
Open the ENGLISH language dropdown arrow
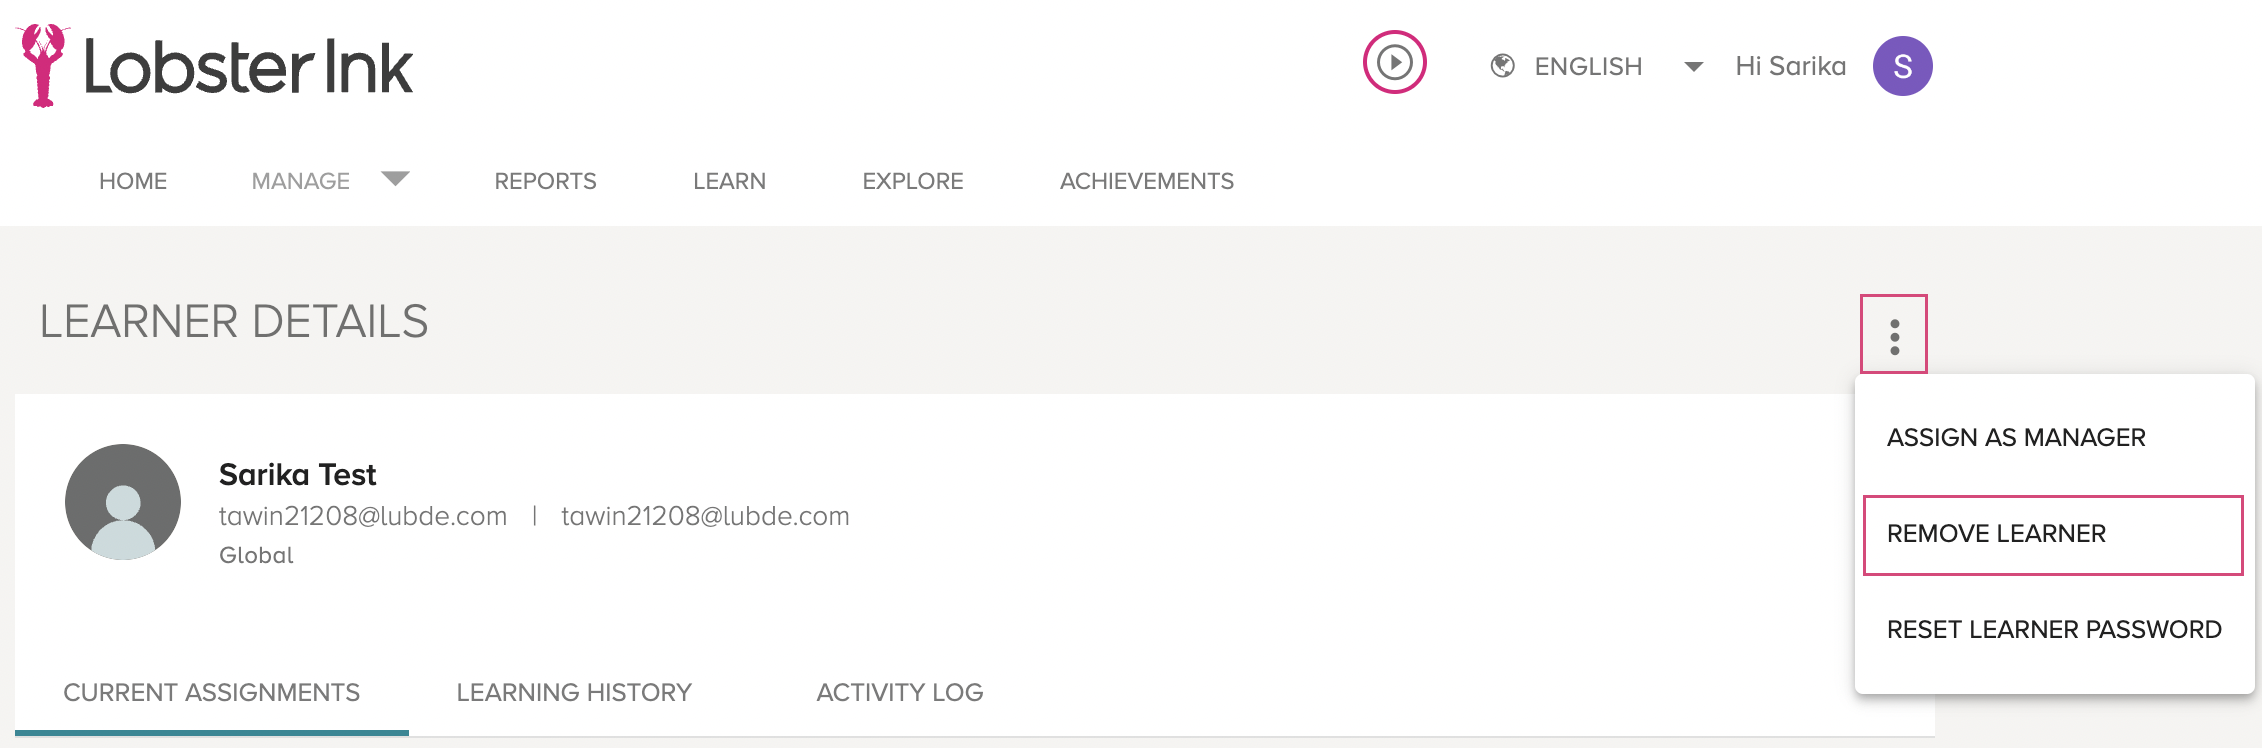click(1693, 67)
